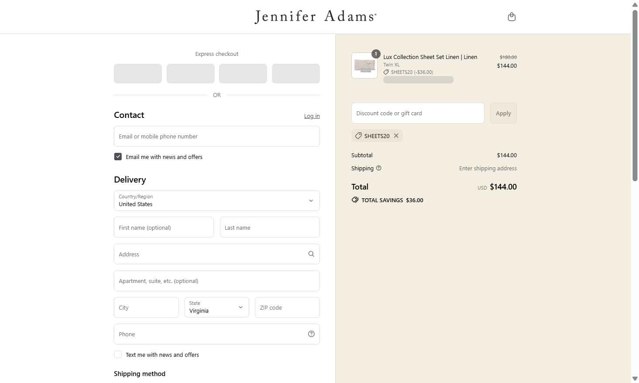
Task: Click the first express checkout button
Action: tap(138, 73)
